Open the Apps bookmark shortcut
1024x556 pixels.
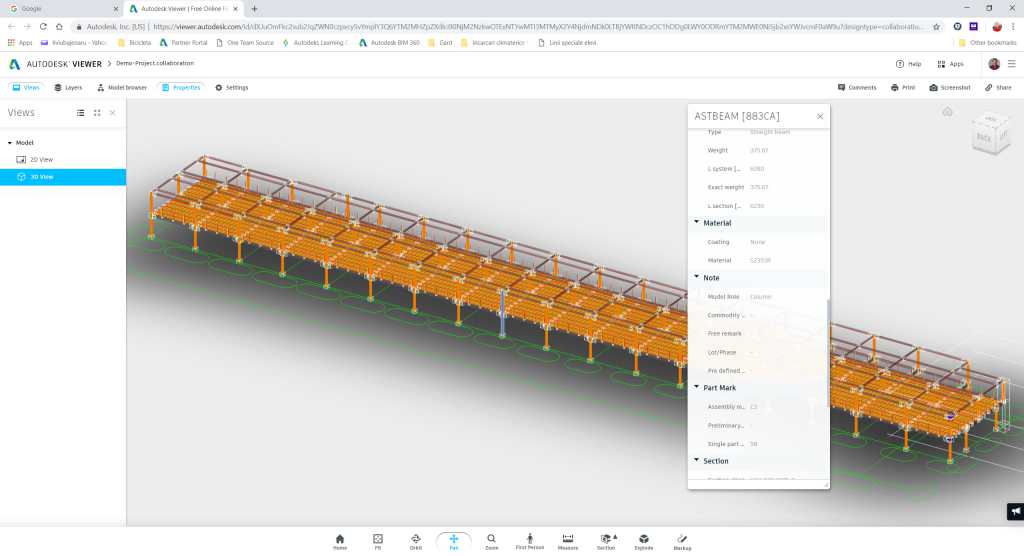pos(20,42)
